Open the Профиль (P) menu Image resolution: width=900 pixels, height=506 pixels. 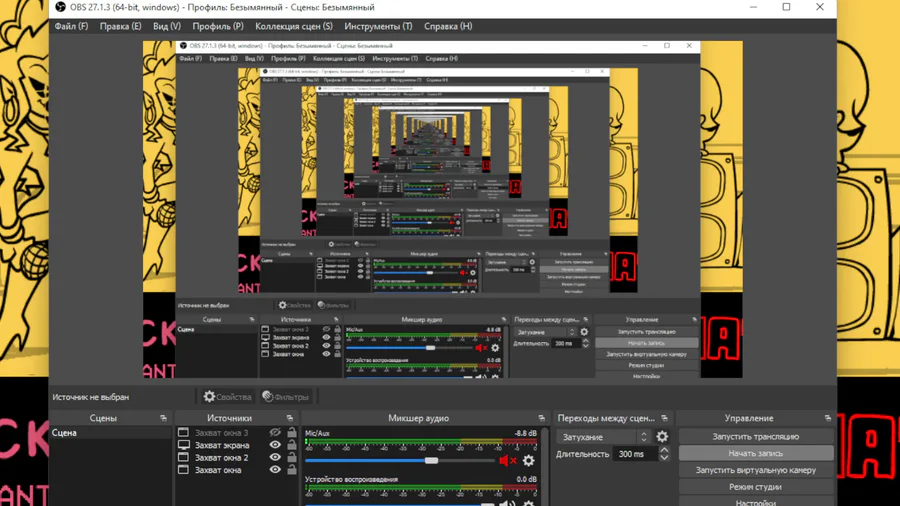click(218, 26)
